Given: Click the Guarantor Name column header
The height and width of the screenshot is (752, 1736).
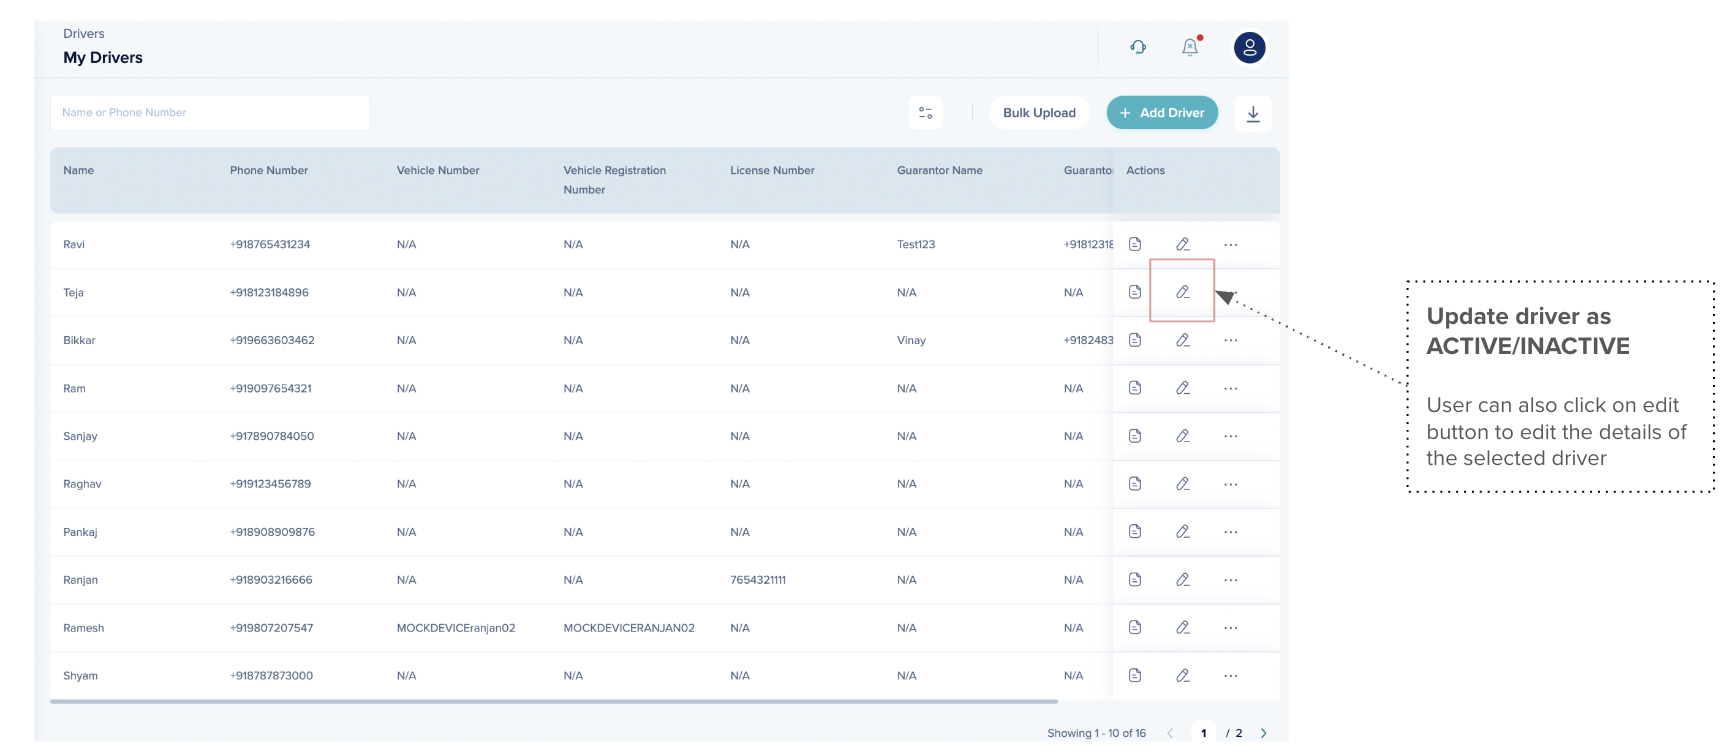Looking at the screenshot, I should click(x=940, y=171).
